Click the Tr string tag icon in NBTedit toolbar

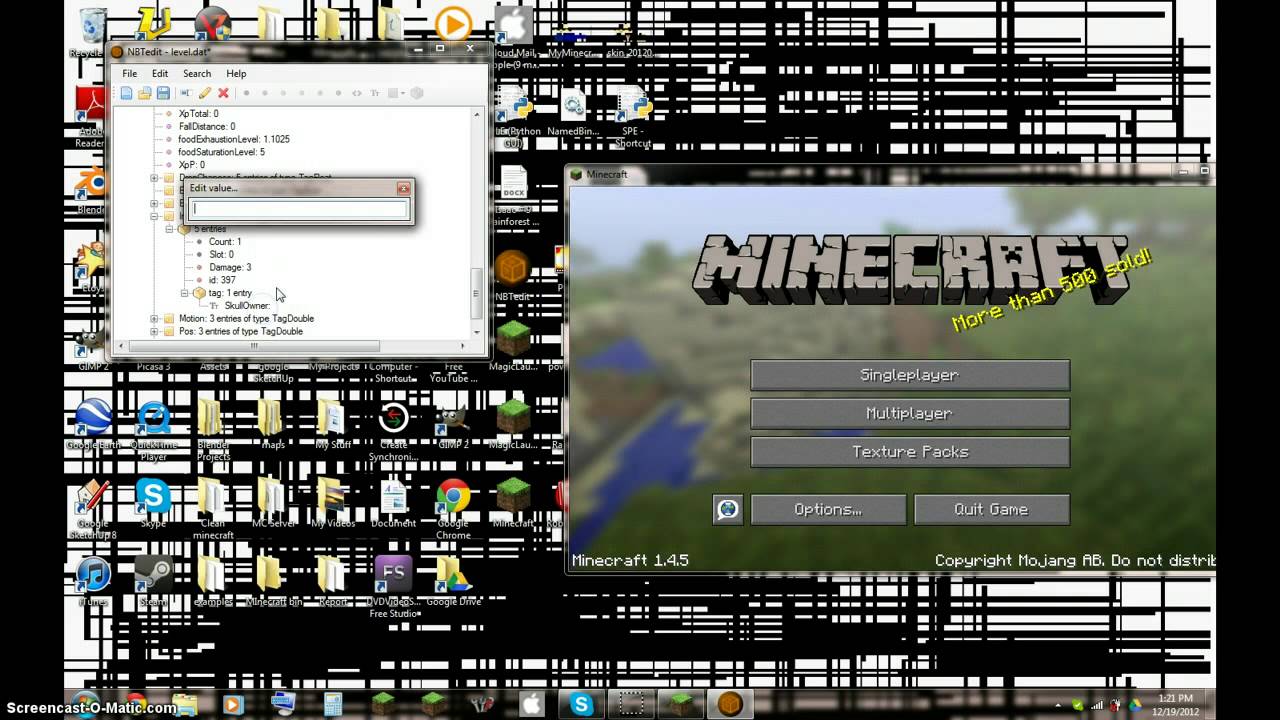pos(375,93)
